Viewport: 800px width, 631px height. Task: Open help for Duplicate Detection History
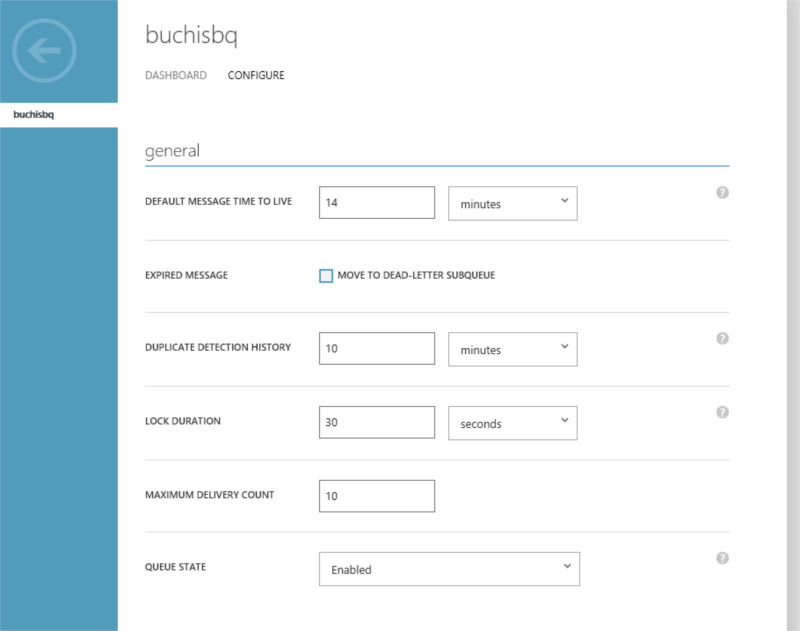tap(723, 339)
